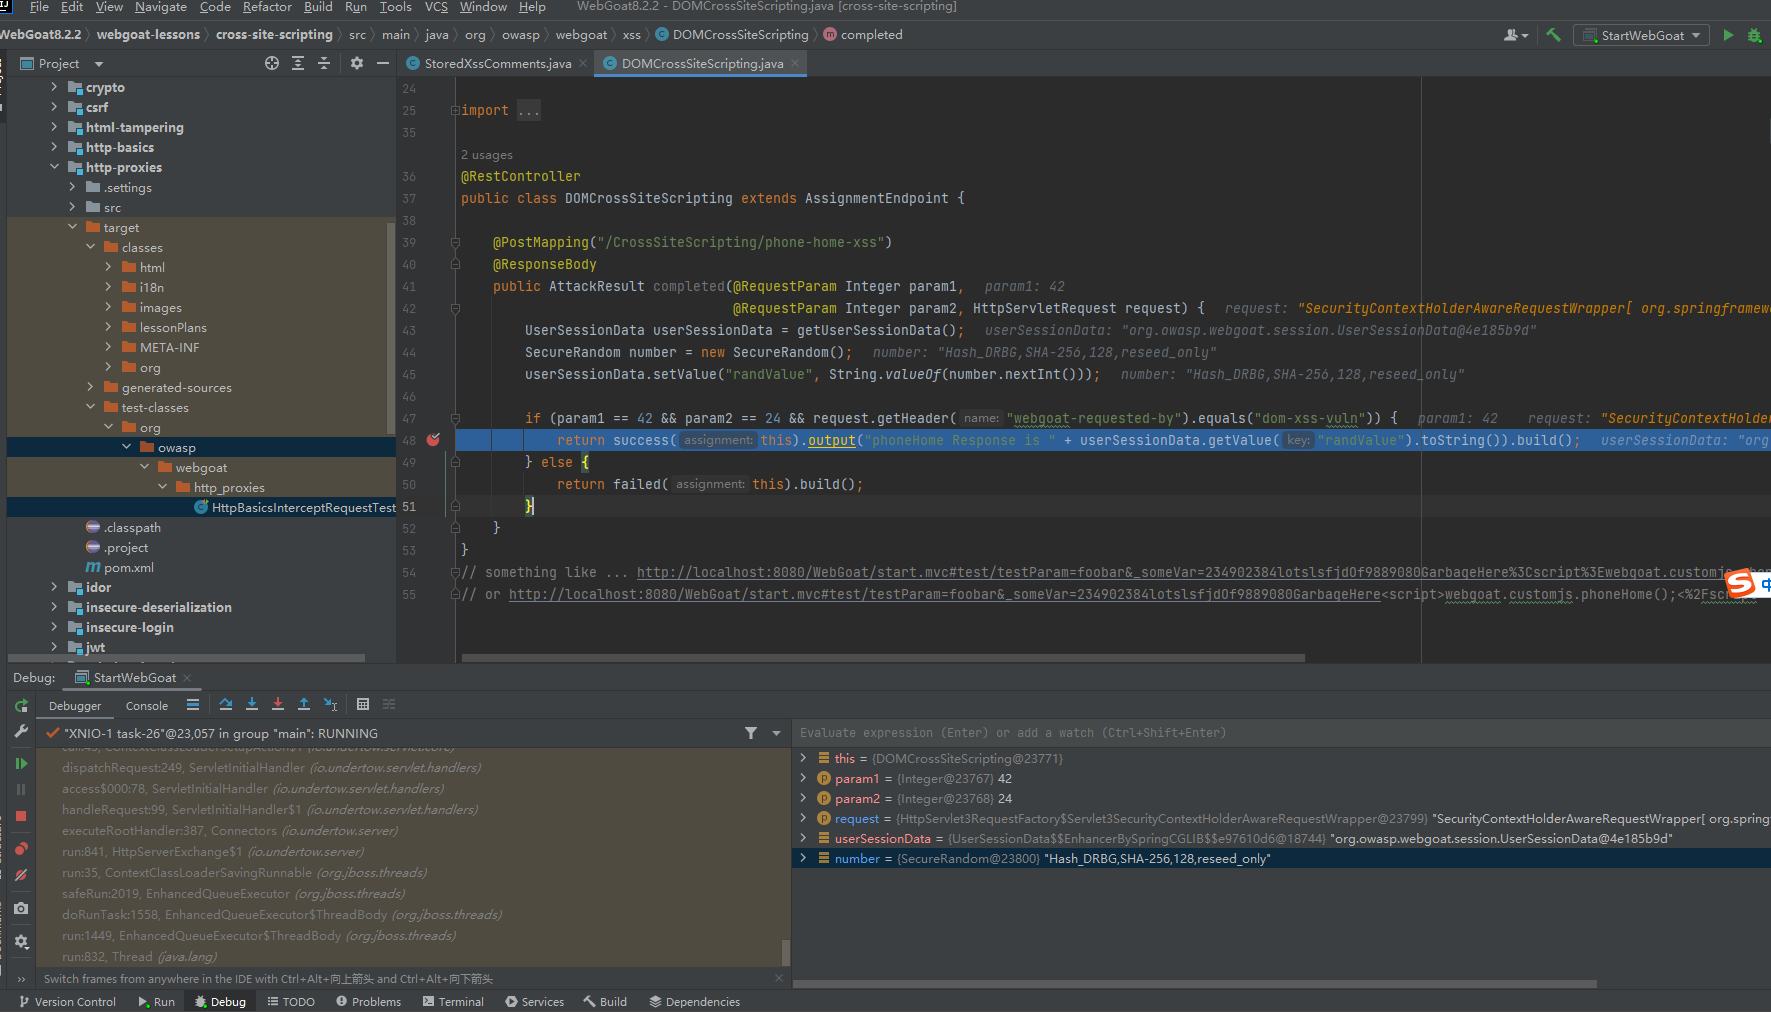Image resolution: width=1771 pixels, height=1012 pixels.
Task: Resume the paused program in debugger
Action: coord(21,764)
